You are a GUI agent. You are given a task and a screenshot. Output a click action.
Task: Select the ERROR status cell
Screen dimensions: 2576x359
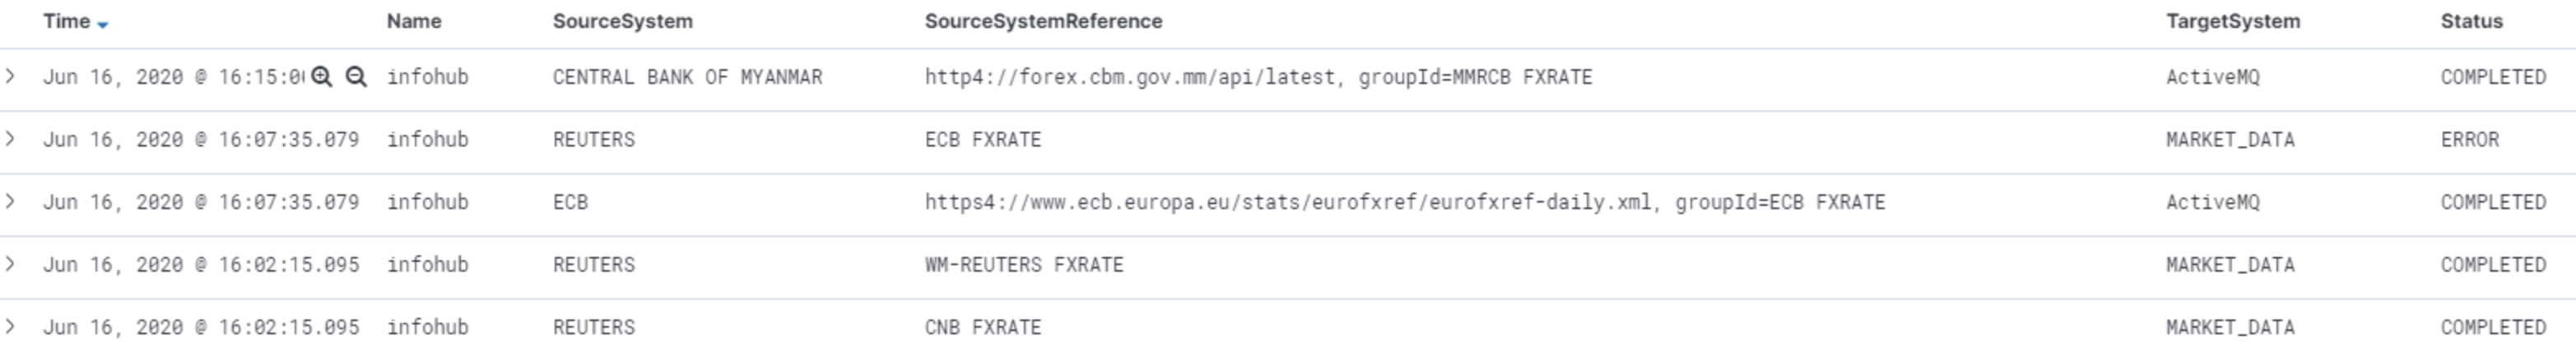click(2469, 140)
